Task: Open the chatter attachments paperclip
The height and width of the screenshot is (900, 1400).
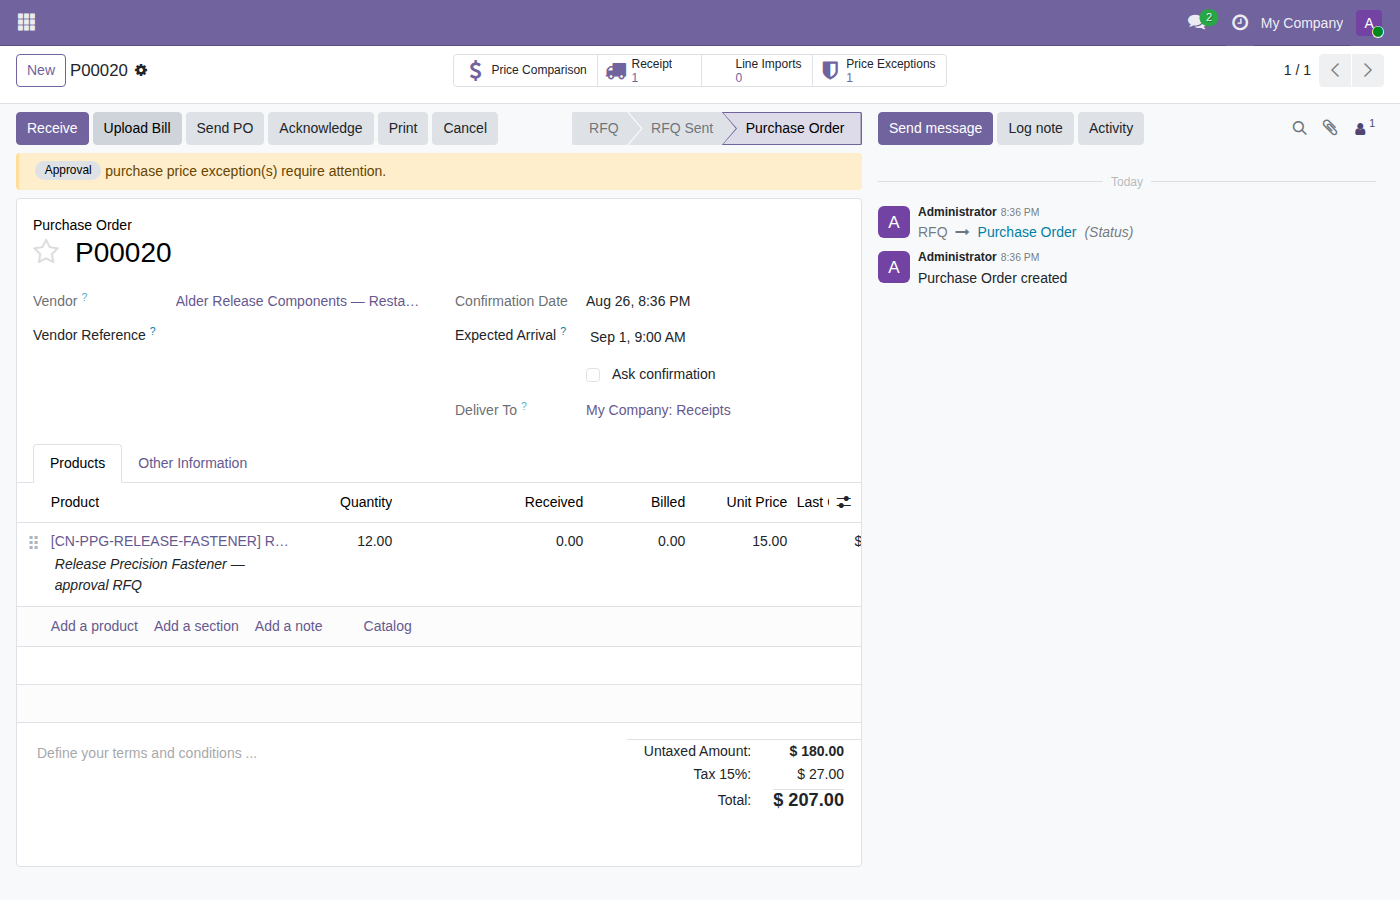Action: (x=1330, y=128)
